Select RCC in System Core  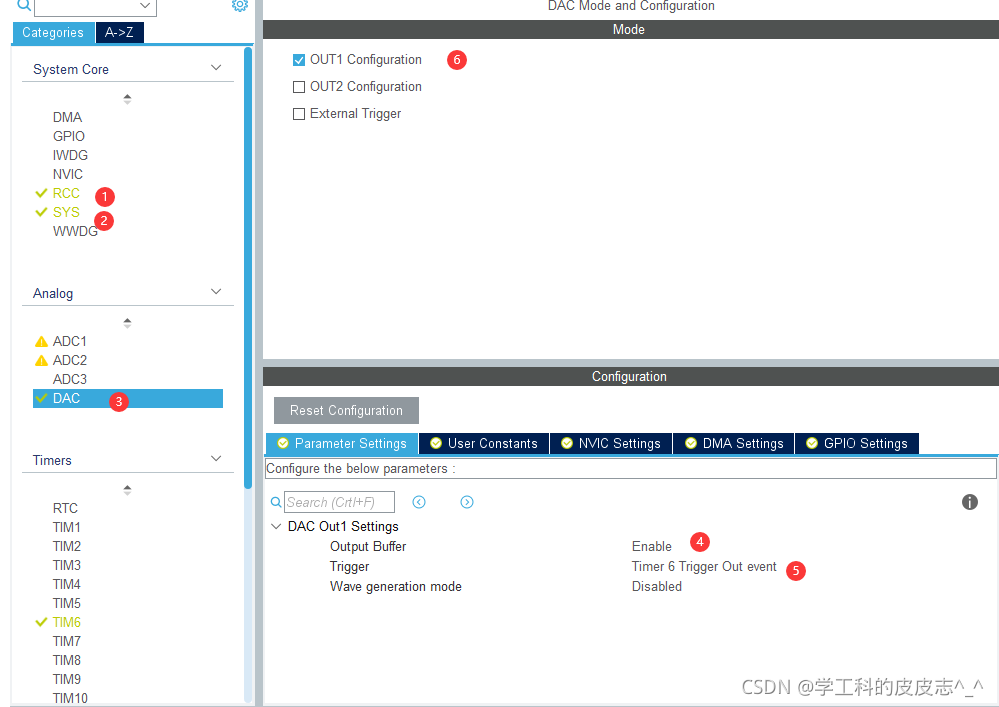66,193
